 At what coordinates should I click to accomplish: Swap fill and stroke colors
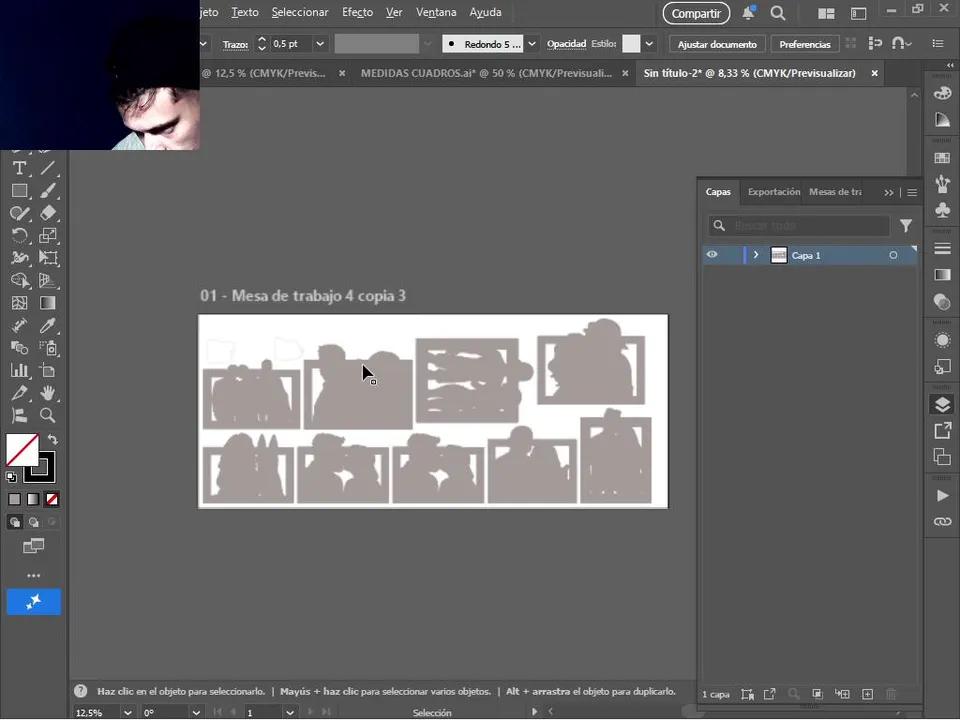click(x=53, y=440)
